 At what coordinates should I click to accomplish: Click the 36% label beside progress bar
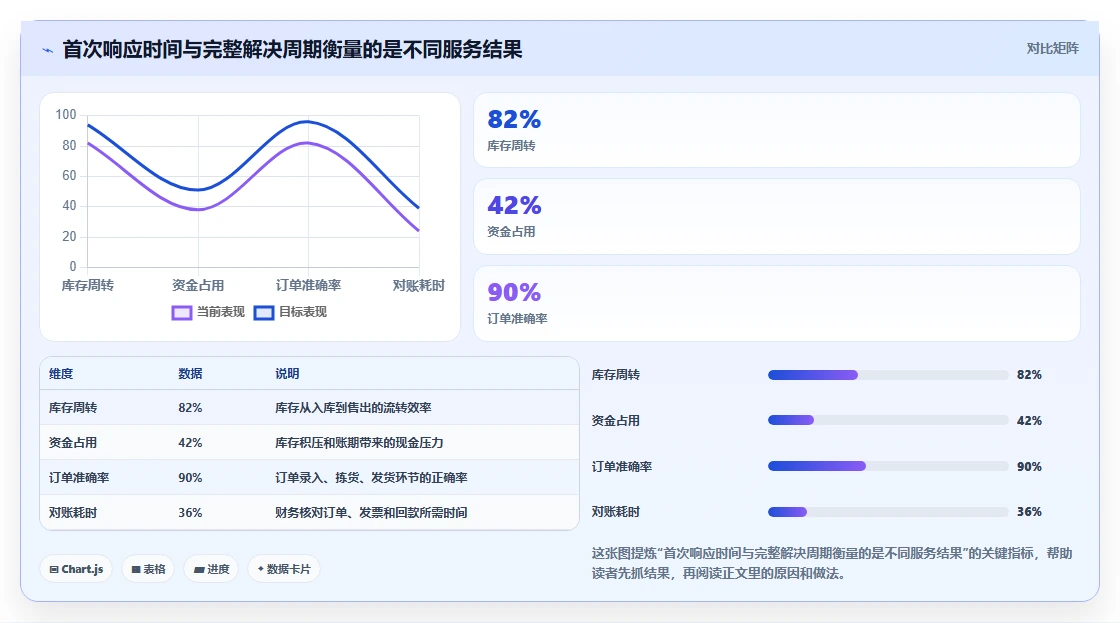click(x=1029, y=512)
